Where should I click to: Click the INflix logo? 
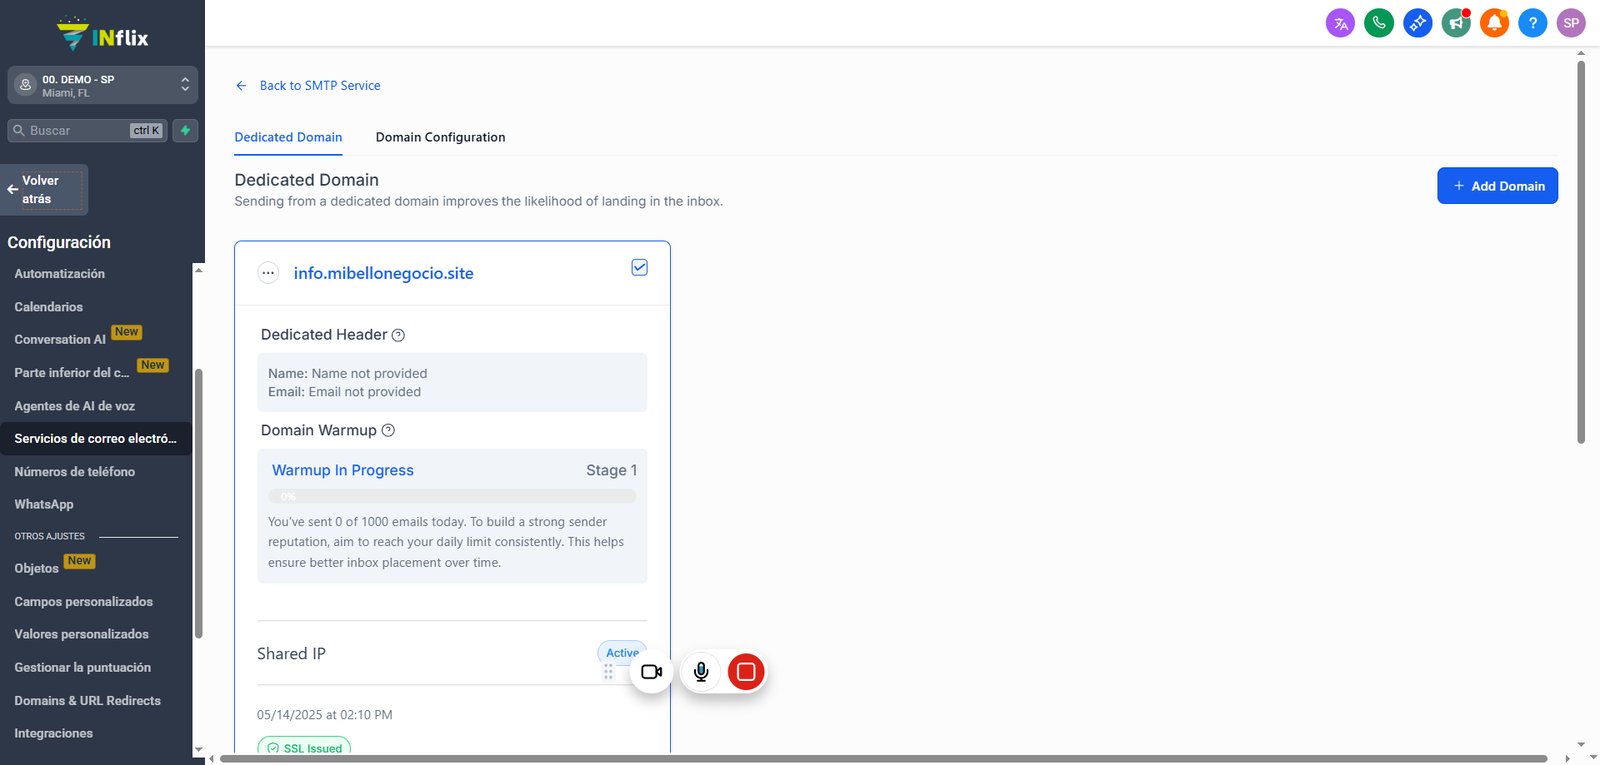[x=102, y=35]
